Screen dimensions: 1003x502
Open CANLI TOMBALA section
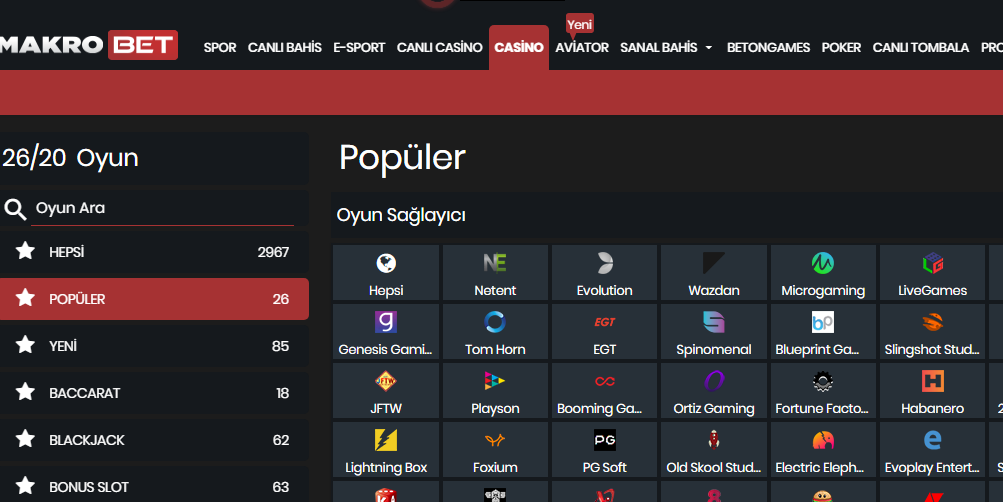coord(920,47)
